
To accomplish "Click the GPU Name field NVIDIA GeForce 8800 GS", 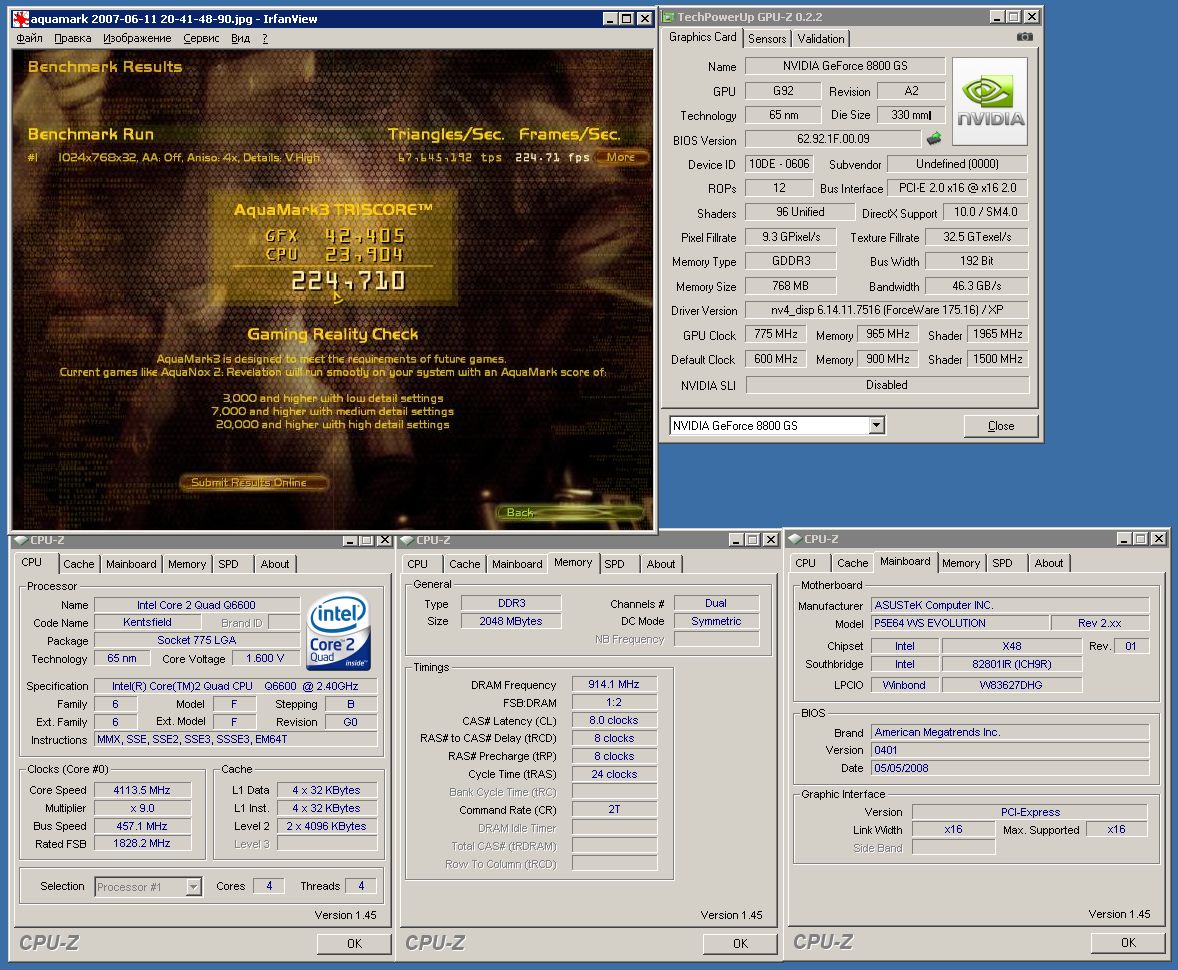I will pos(845,66).
